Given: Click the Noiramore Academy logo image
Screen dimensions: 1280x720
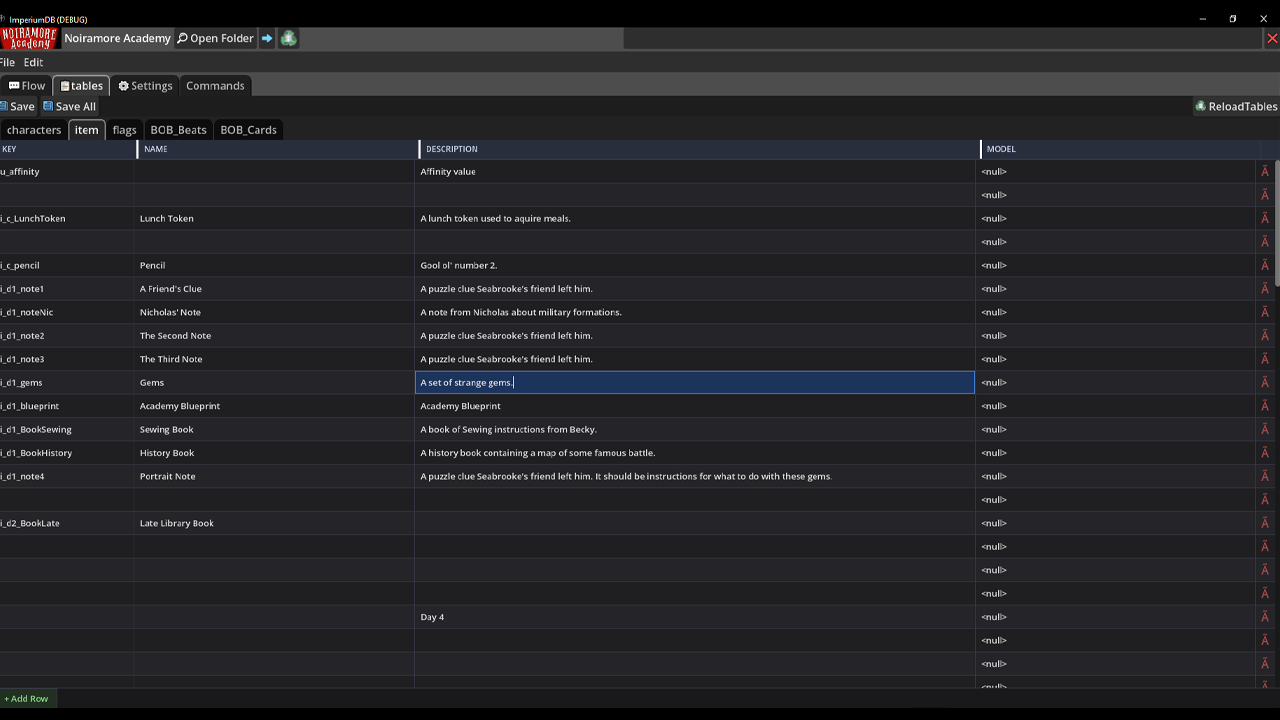Looking at the screenshot, I should (30, 38).
